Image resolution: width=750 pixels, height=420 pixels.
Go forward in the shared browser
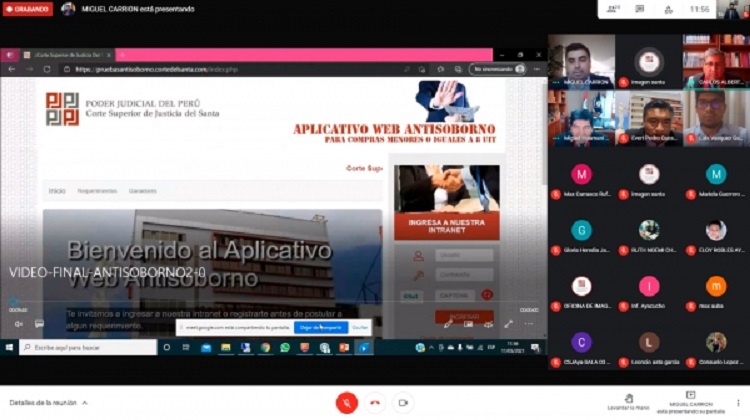29,69
